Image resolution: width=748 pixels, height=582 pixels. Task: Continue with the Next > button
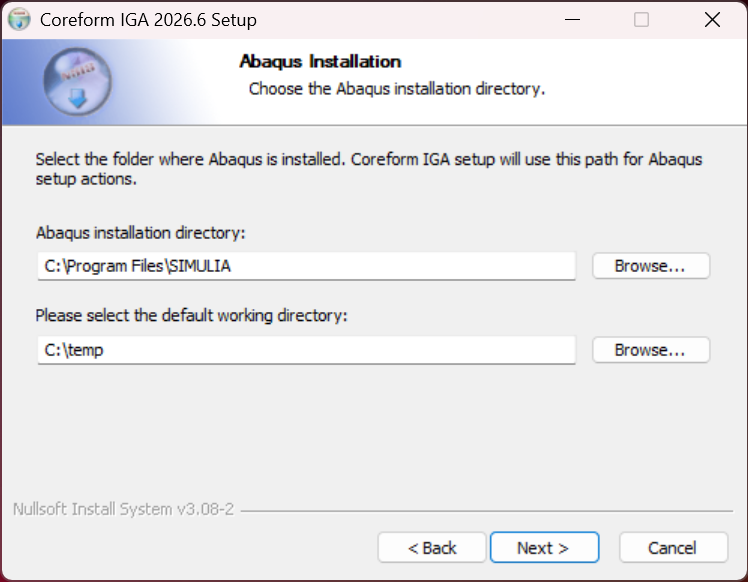(x=544, y=548)
